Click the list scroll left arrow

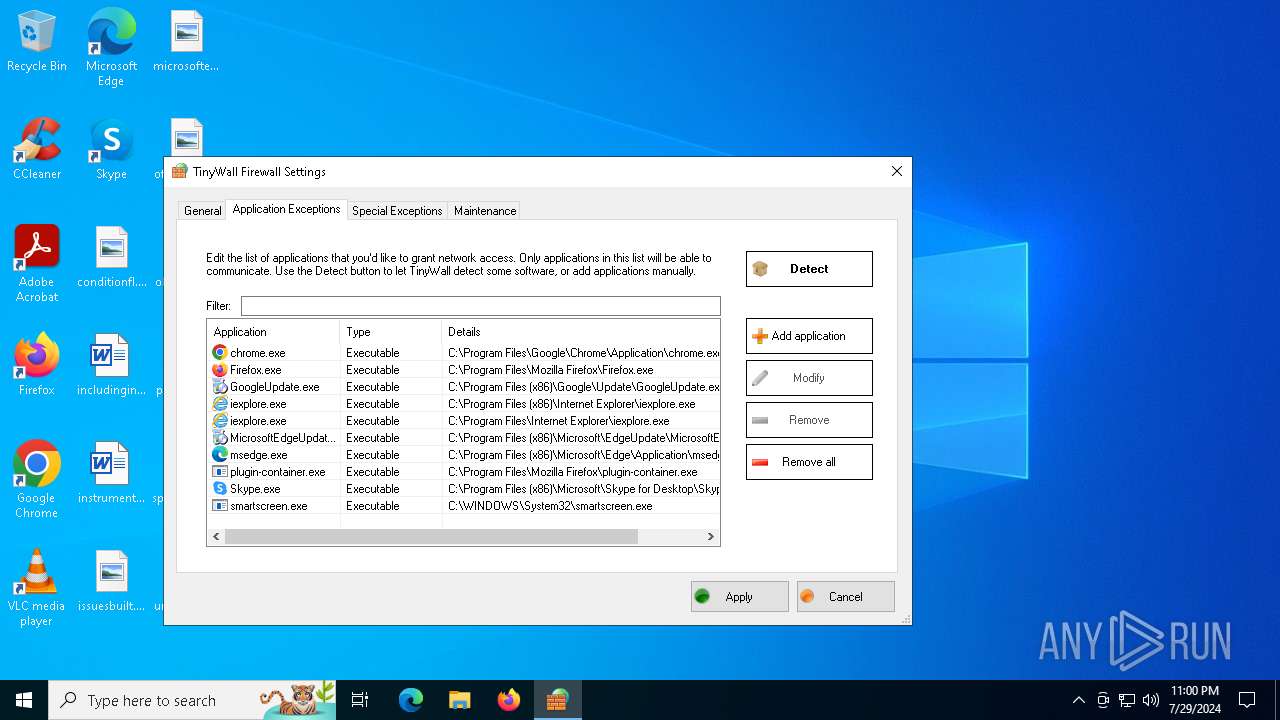point(215,537)
